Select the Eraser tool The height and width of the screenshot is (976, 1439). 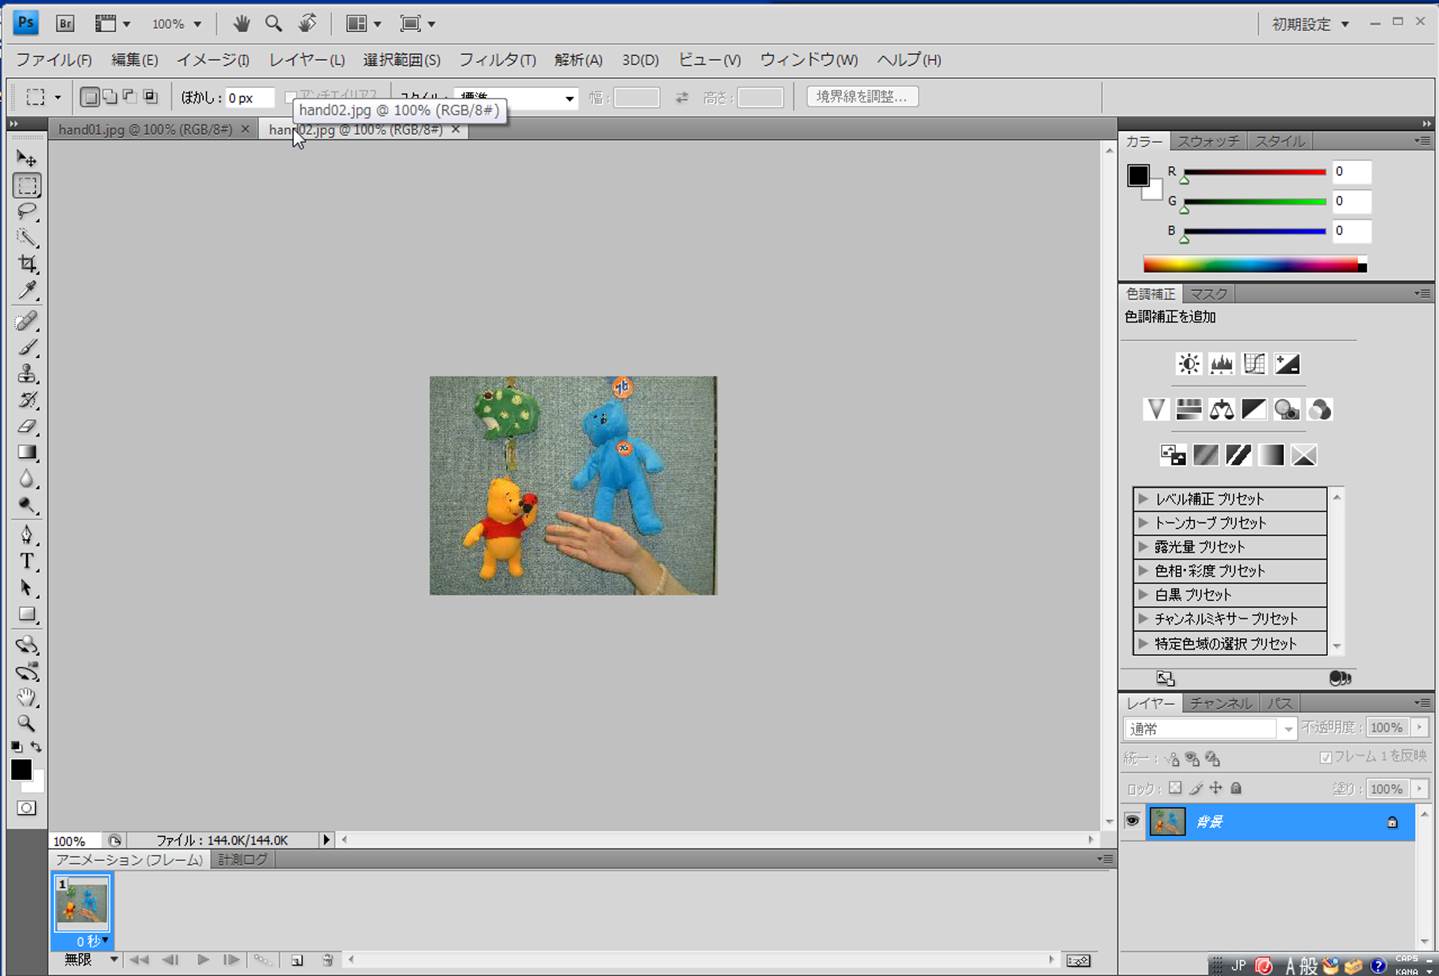pos(27,427)
